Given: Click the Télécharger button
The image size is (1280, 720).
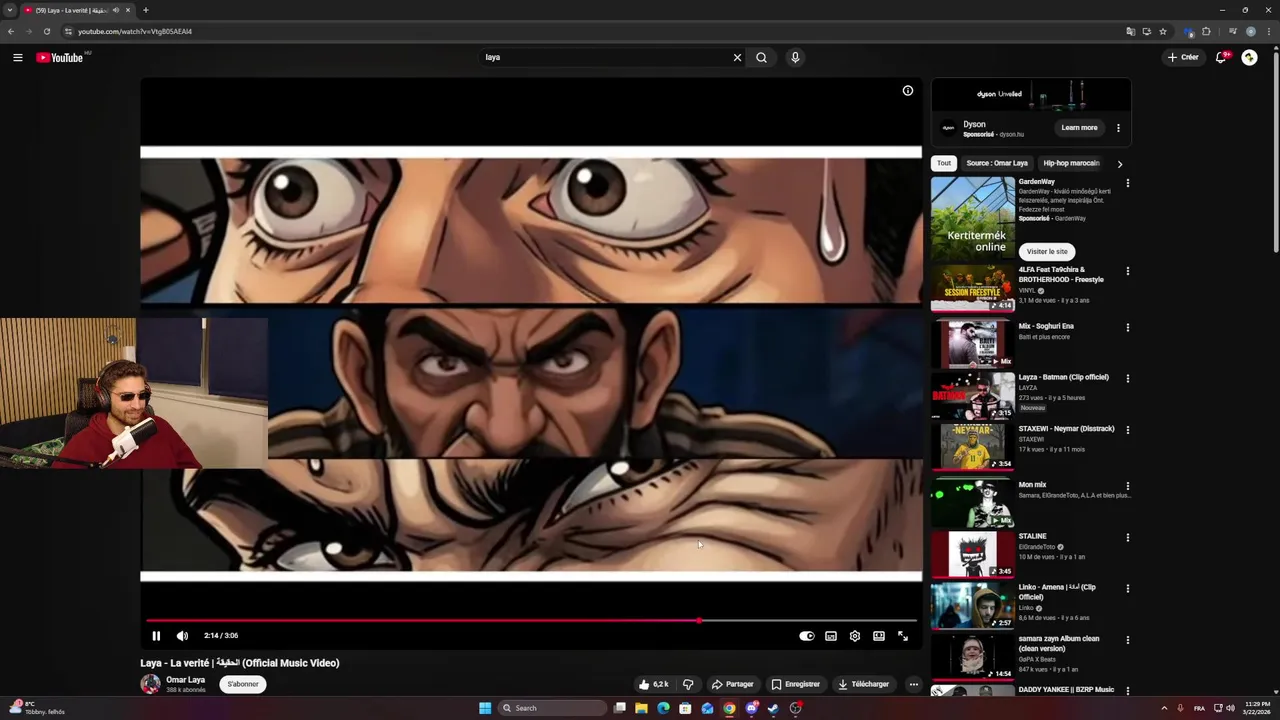Looking at the screenshot, I should coord(863,684).
